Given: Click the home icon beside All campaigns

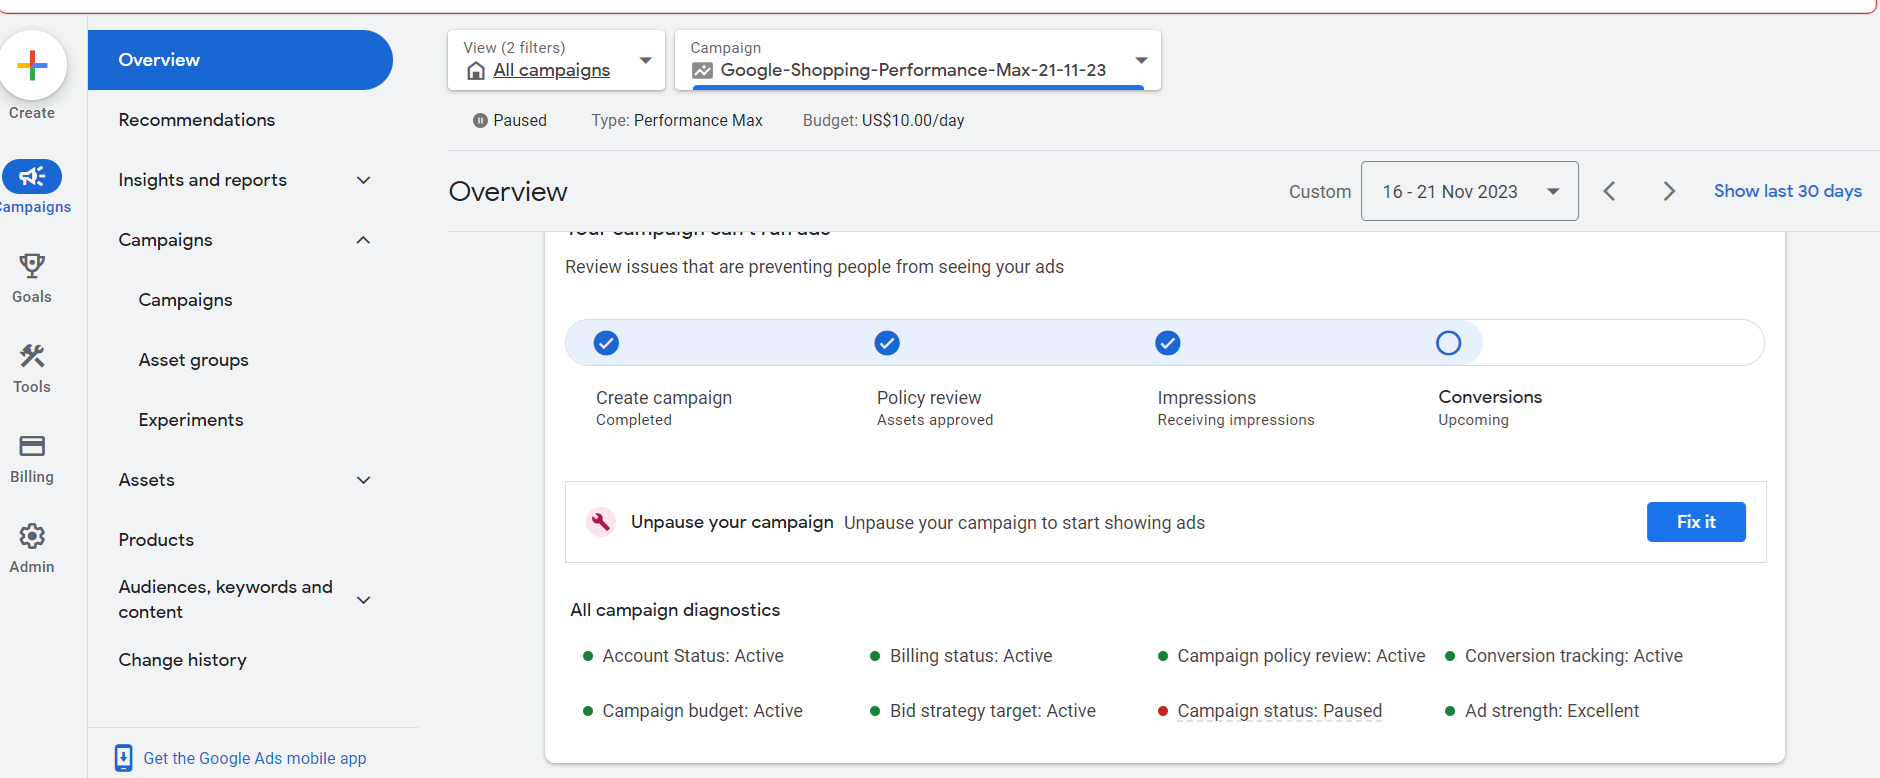Looking at the screenshot, I should 476,71.
